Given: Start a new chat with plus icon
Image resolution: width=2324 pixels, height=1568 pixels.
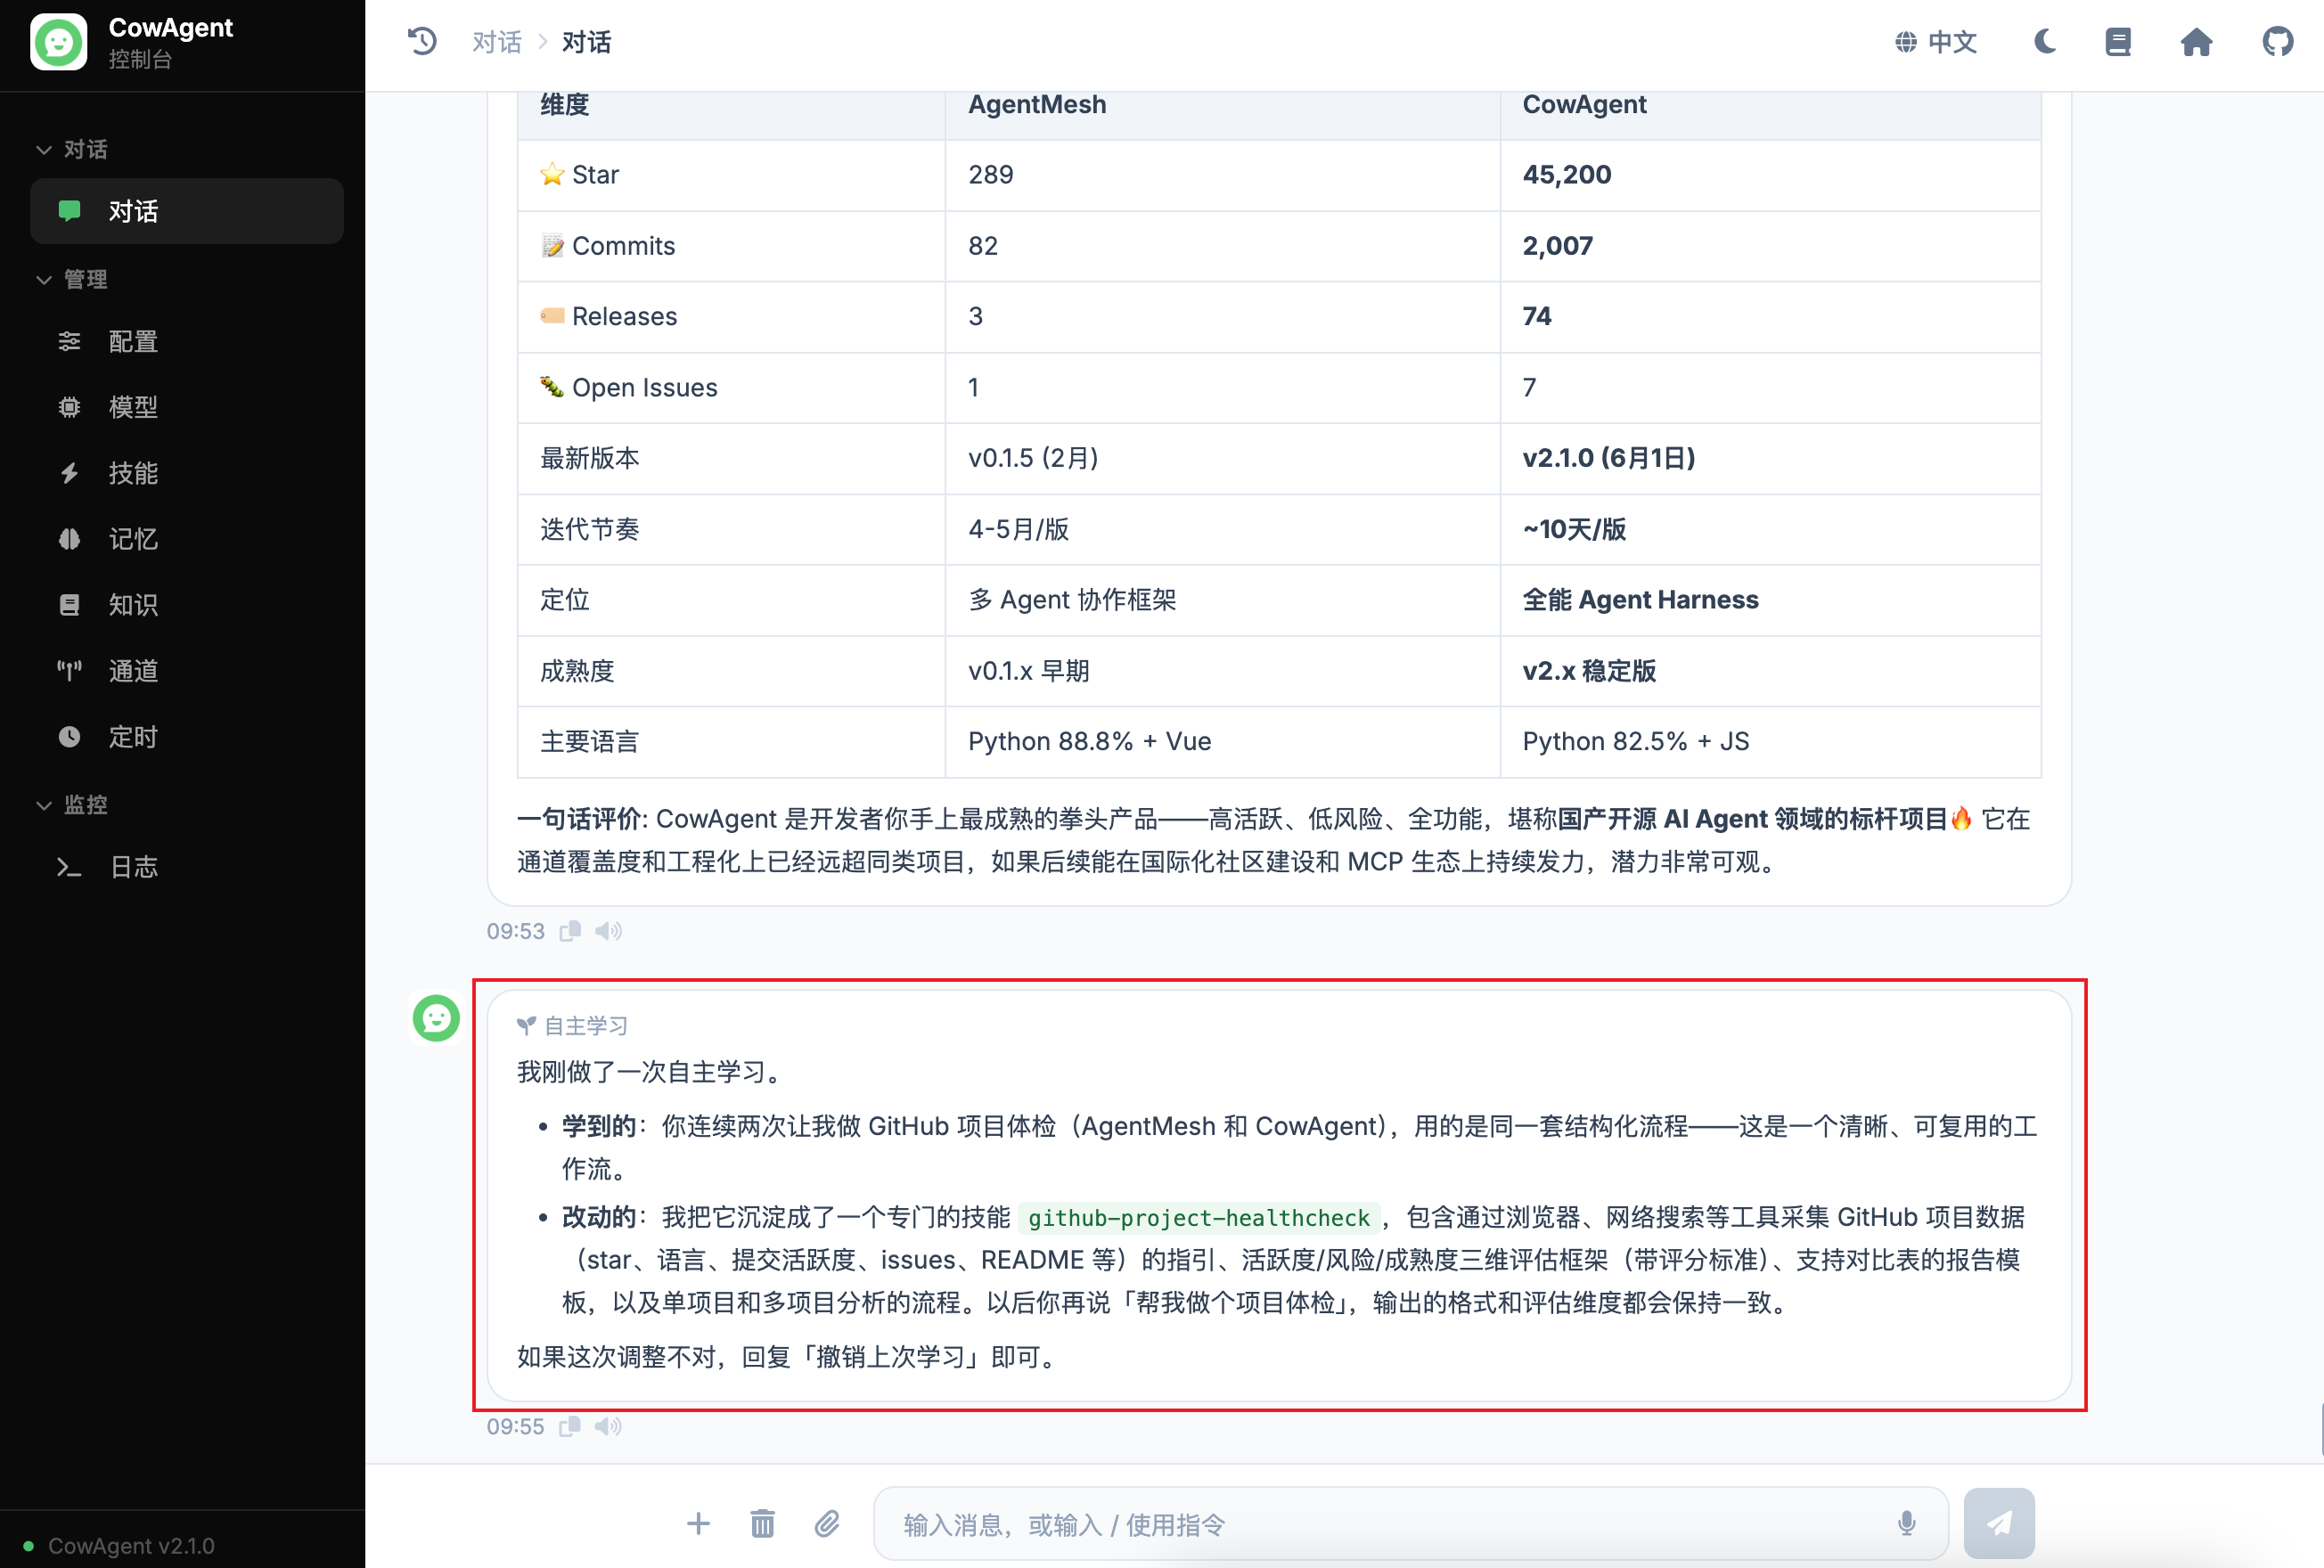Looking at the screenshot, I should pyautogui.click(x=698, y=1523).
